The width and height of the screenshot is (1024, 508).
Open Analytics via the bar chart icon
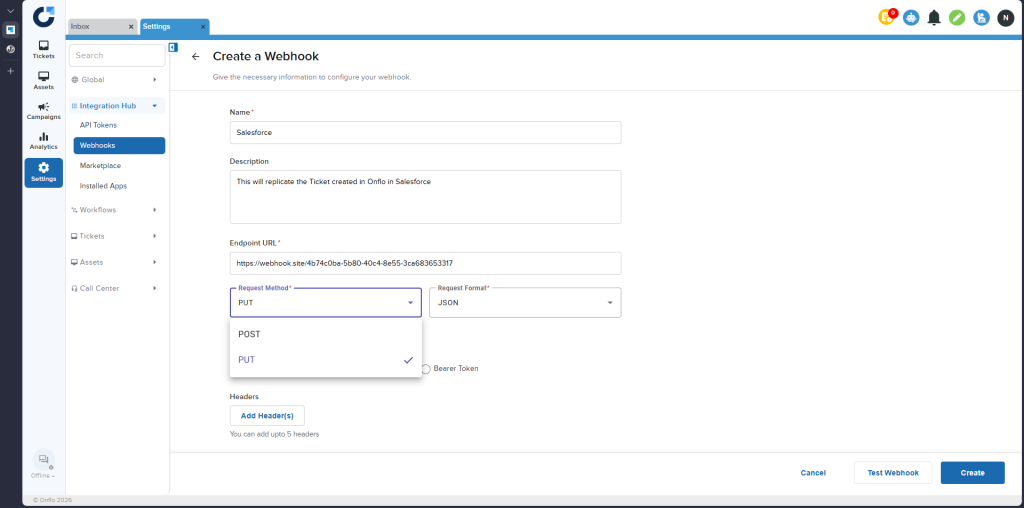pyautogui.click(x=44, y=141)
